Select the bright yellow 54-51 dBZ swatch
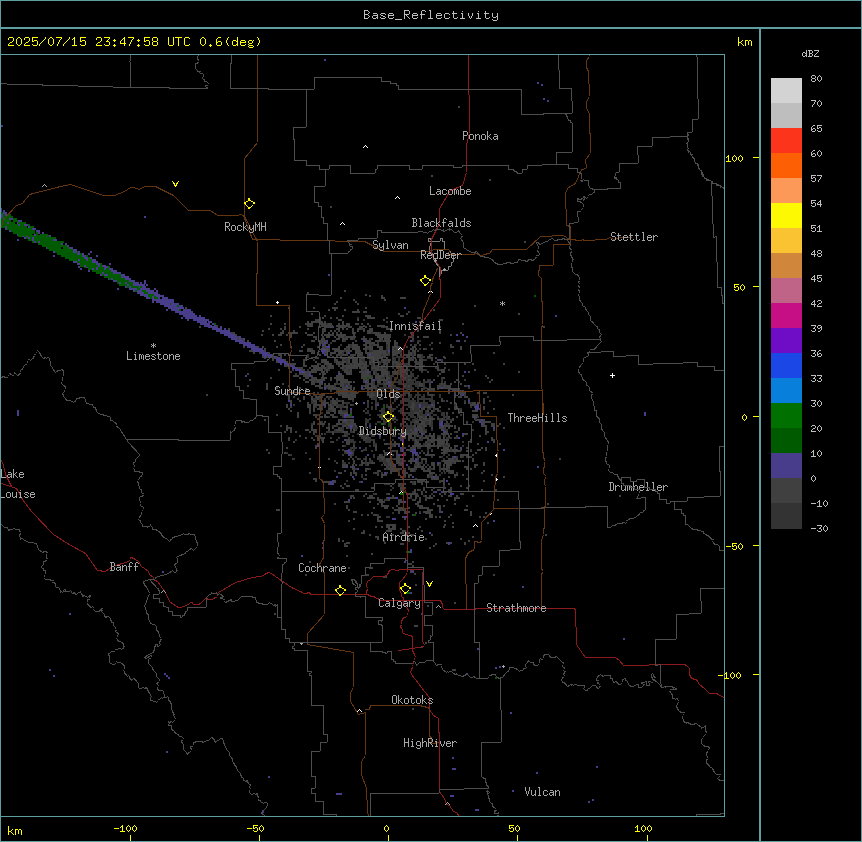The width and height of the screenshot is (862, 842). tap(786, 215)
